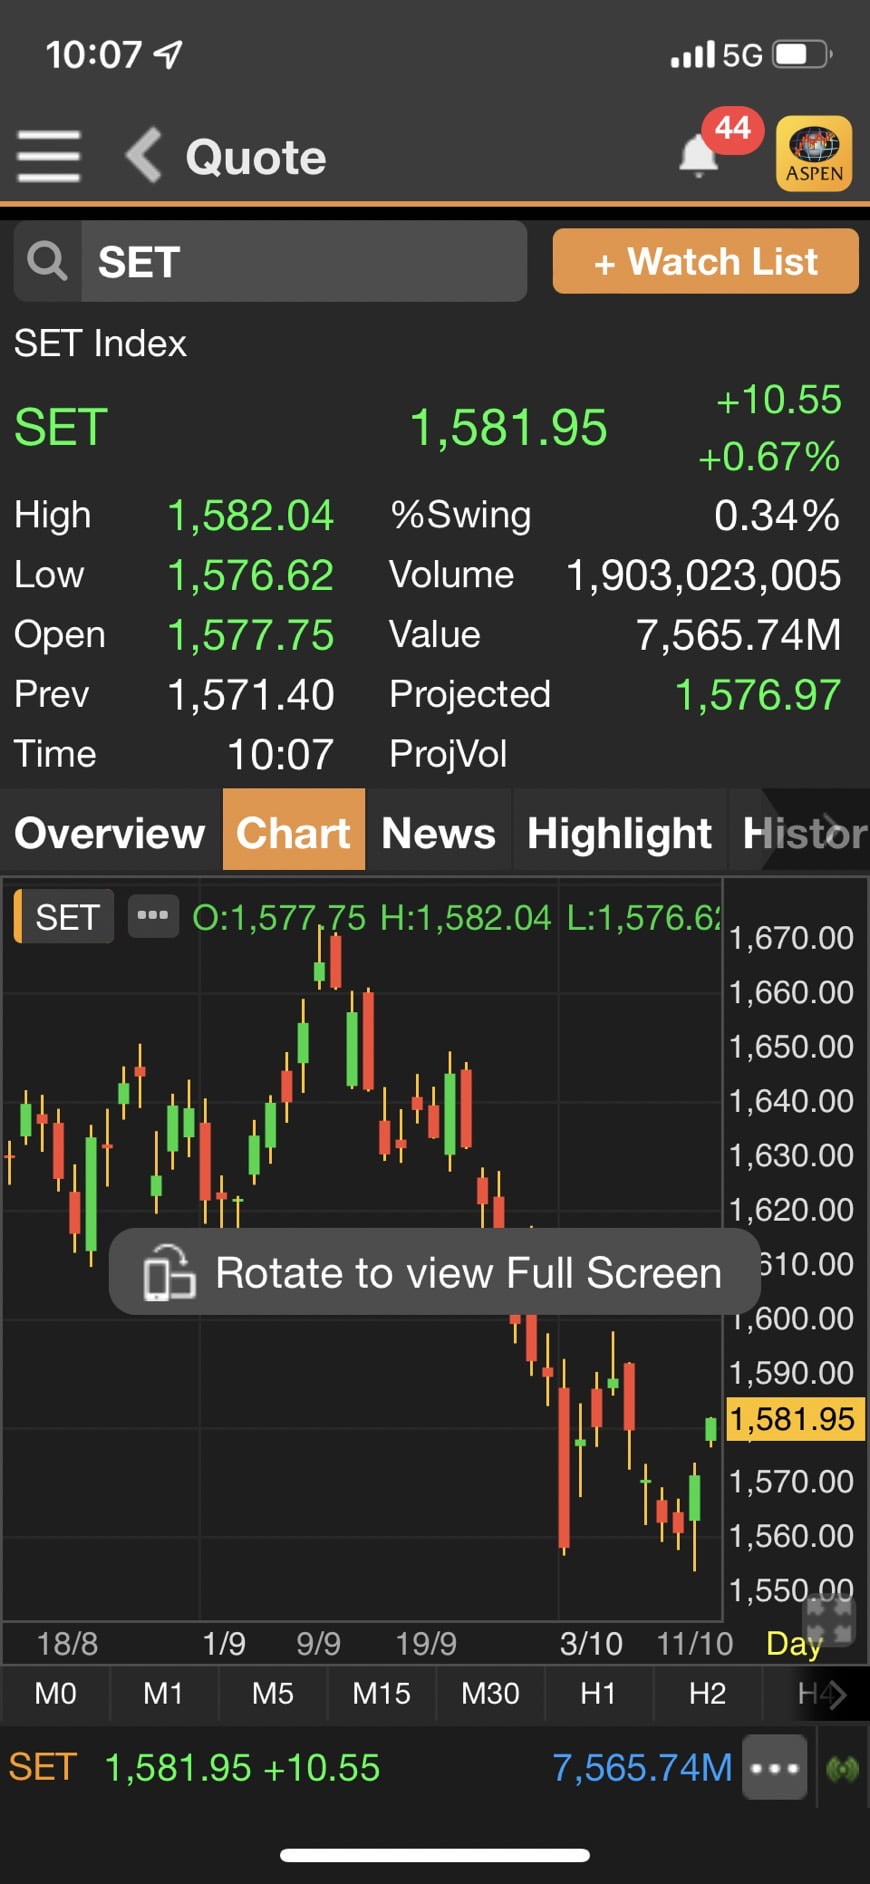Viewport: 870px width, 1884px height.
Task: Select the M1 chart interval
Action: (163, 1693)
